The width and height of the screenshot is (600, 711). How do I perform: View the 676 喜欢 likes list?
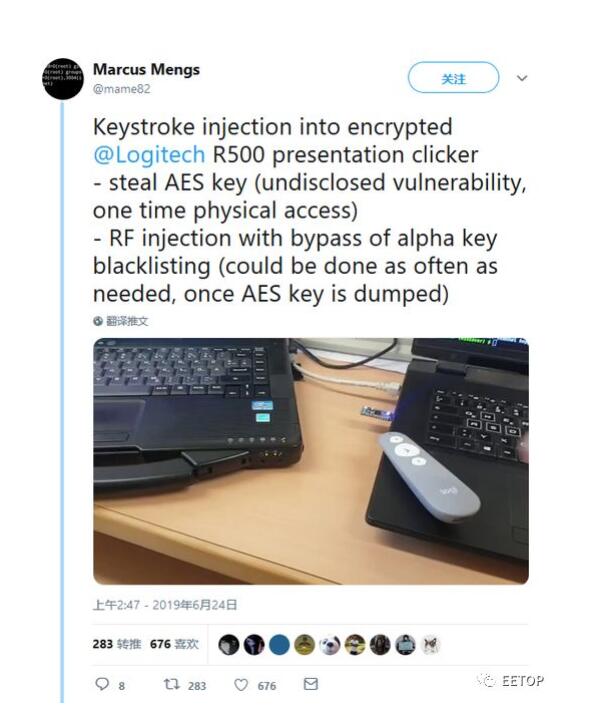(174, 644)
